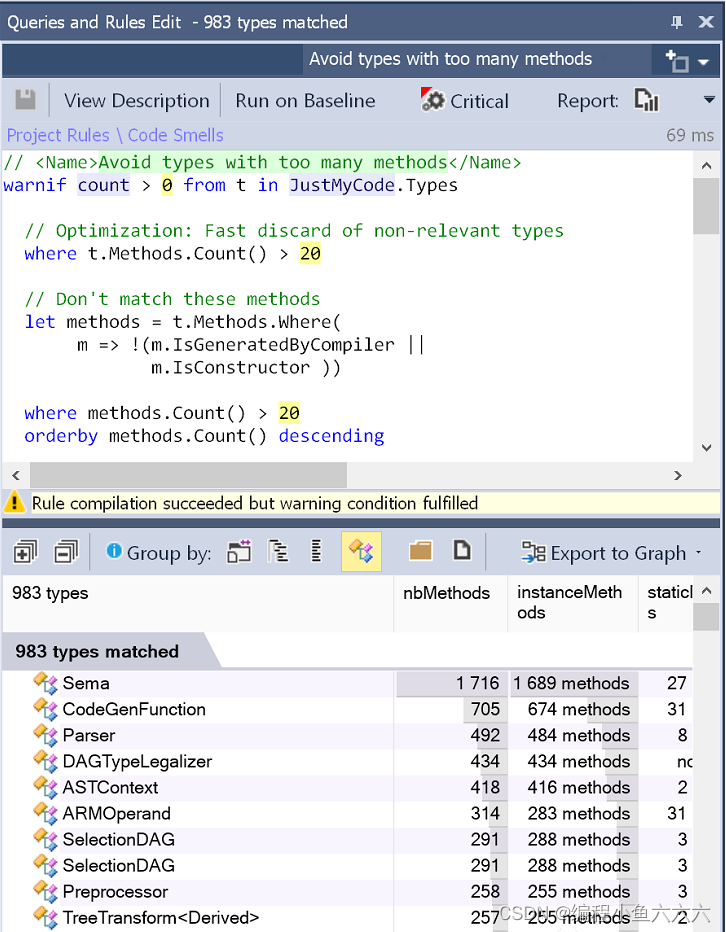Open Project Rules breadcrumb link
726x932 pixels.
[58, 135]
